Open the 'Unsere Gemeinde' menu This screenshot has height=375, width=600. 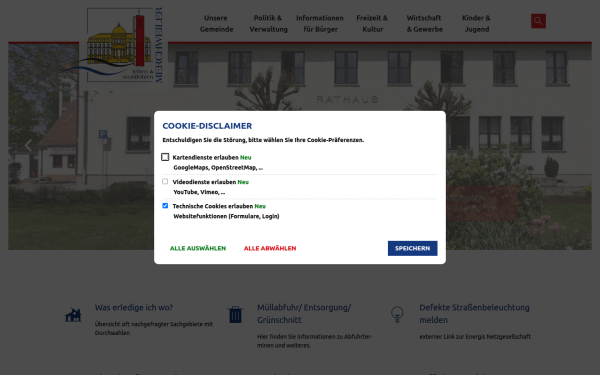click(216, 23)
